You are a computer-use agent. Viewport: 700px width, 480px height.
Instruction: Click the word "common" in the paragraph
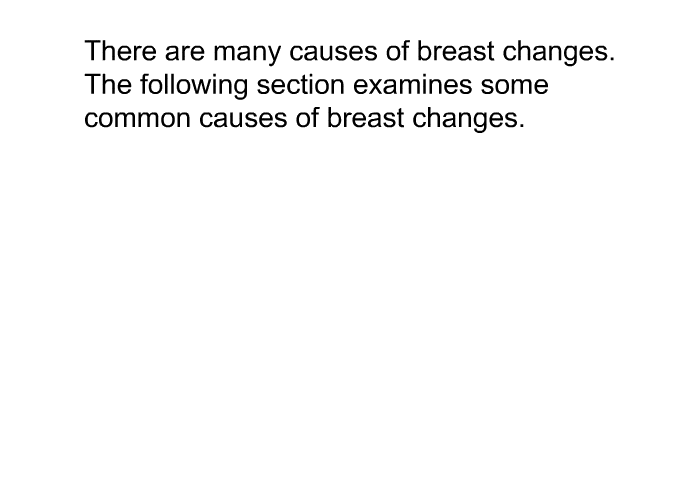click(x=137, y=120)
